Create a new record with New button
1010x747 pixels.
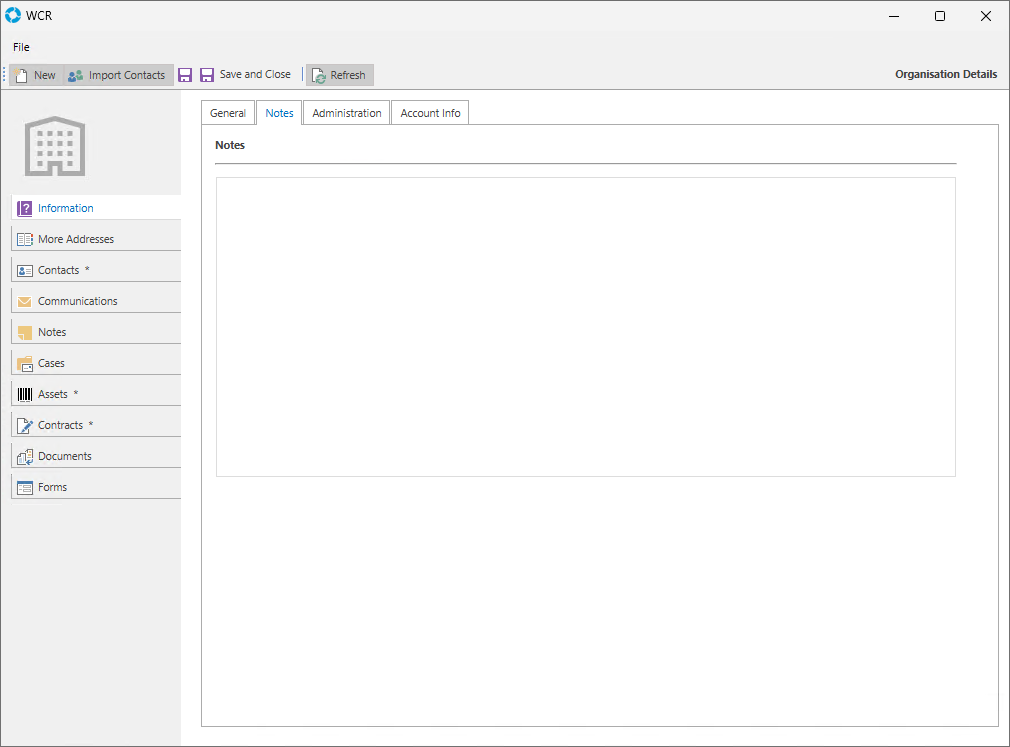pyautogui.click(x=36, y=75)
